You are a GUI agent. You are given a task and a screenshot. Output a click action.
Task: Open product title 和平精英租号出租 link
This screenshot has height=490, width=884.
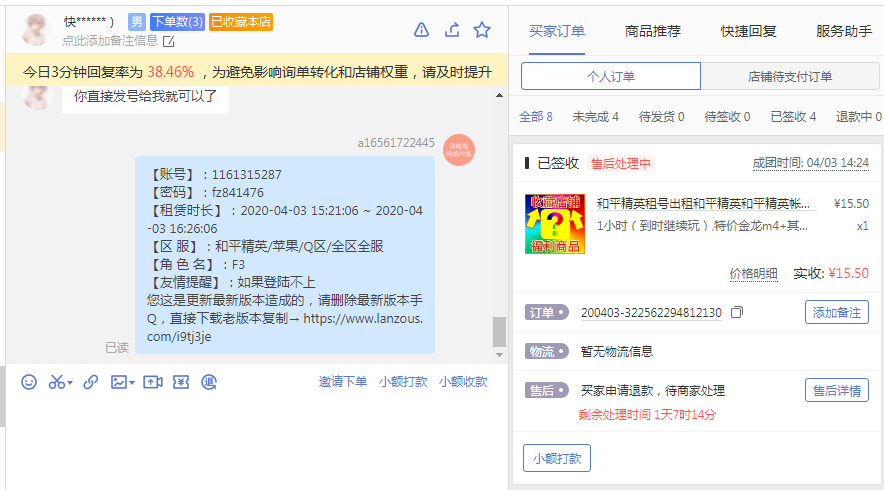click(704, 204)
